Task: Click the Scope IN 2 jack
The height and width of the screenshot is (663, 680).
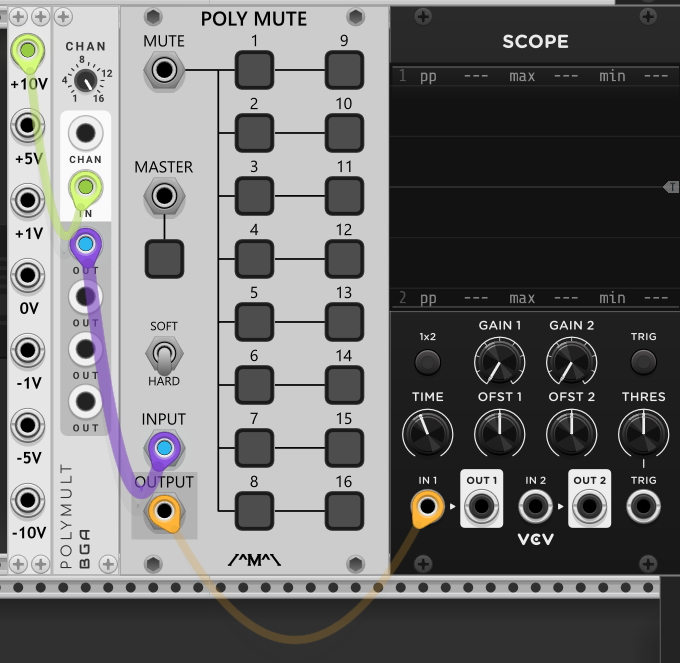Action: coord(535,508)
